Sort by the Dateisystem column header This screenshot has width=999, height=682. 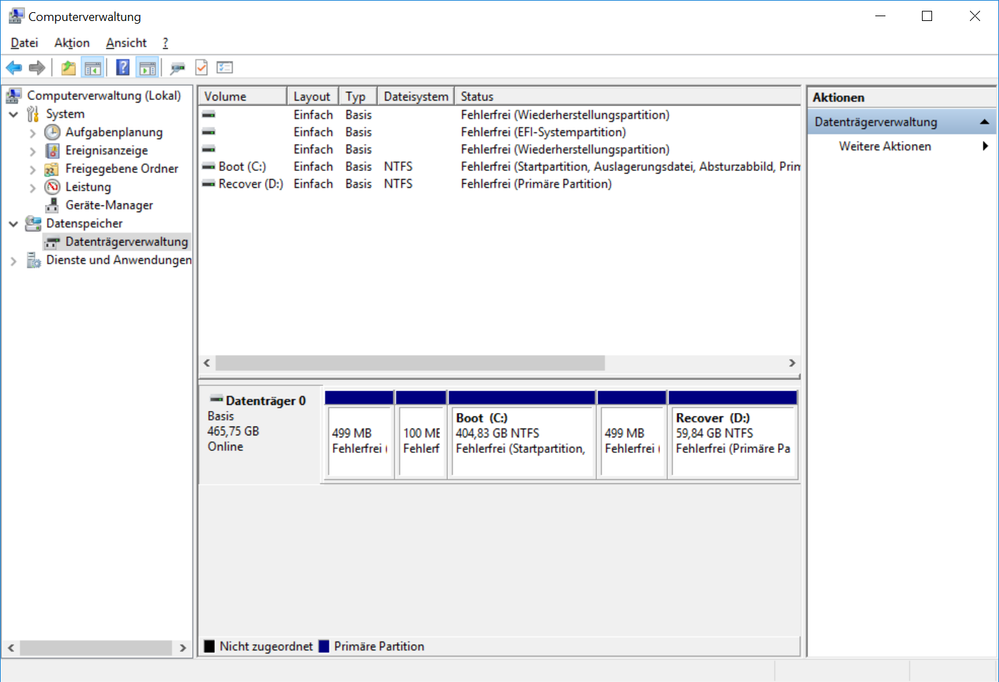point(415,97)
